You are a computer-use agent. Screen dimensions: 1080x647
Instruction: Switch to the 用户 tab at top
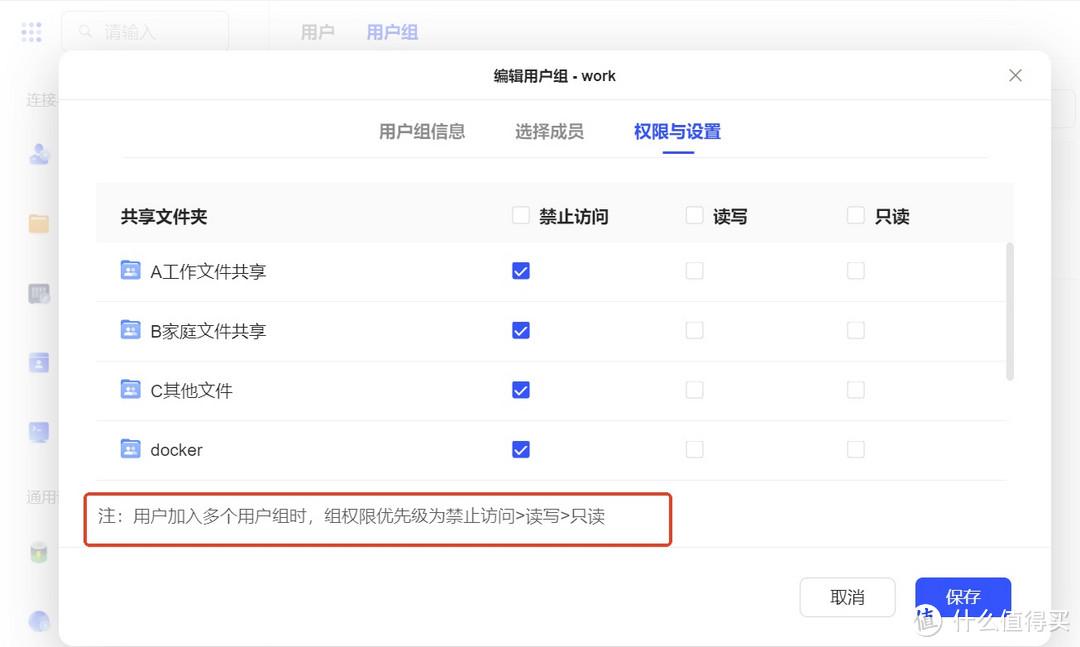pyautogui.click(x=317, y=31)
